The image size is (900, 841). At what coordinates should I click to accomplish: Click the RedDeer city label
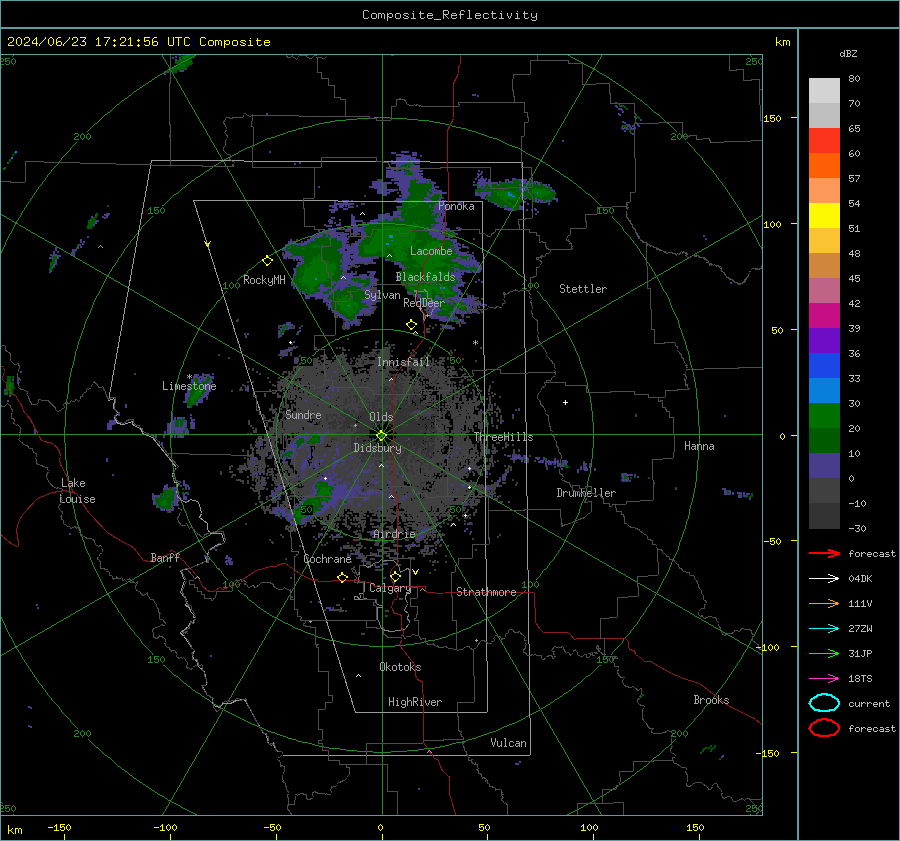click(x=424, y=303)
